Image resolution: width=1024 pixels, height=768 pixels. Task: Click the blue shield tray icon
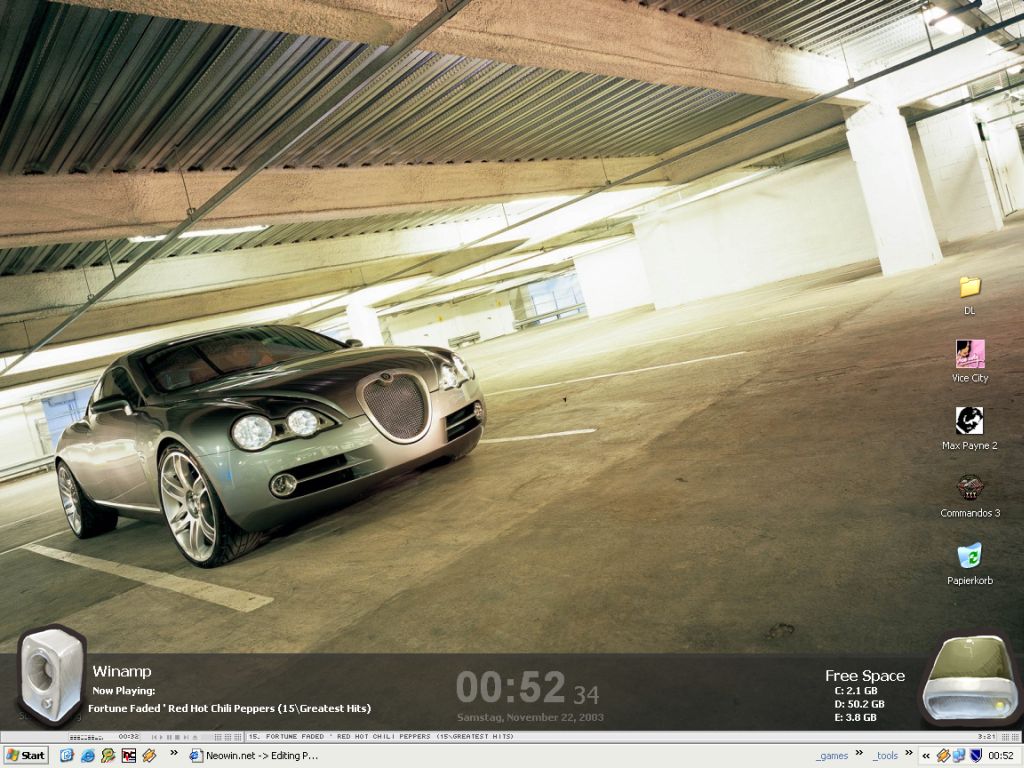click(976, 756)
